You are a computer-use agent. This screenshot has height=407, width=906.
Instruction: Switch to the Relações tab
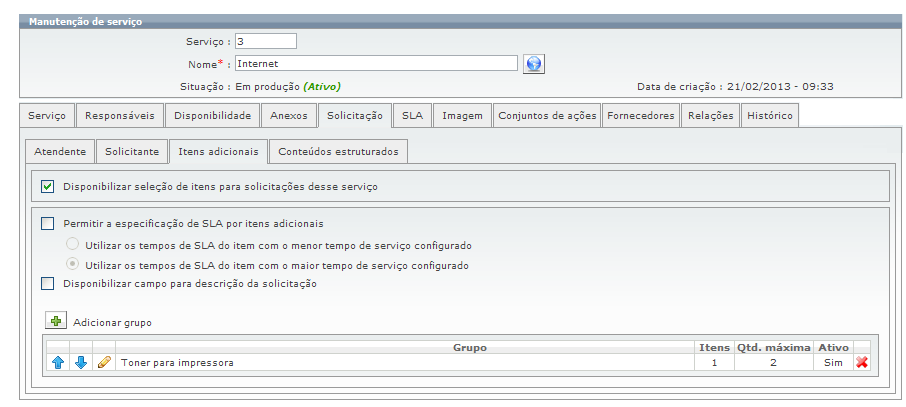710,116
